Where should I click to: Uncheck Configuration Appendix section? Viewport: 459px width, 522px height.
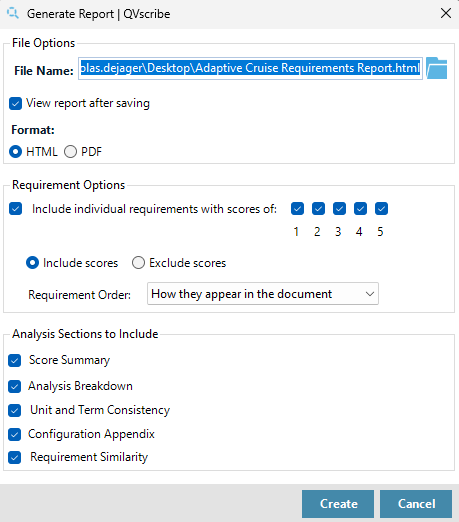tap(15, 434)
